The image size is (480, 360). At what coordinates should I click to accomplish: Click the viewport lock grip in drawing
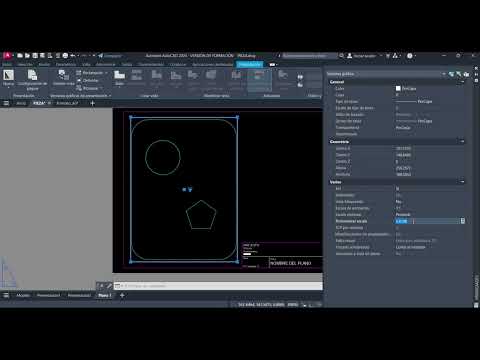(x=184, y=189)
